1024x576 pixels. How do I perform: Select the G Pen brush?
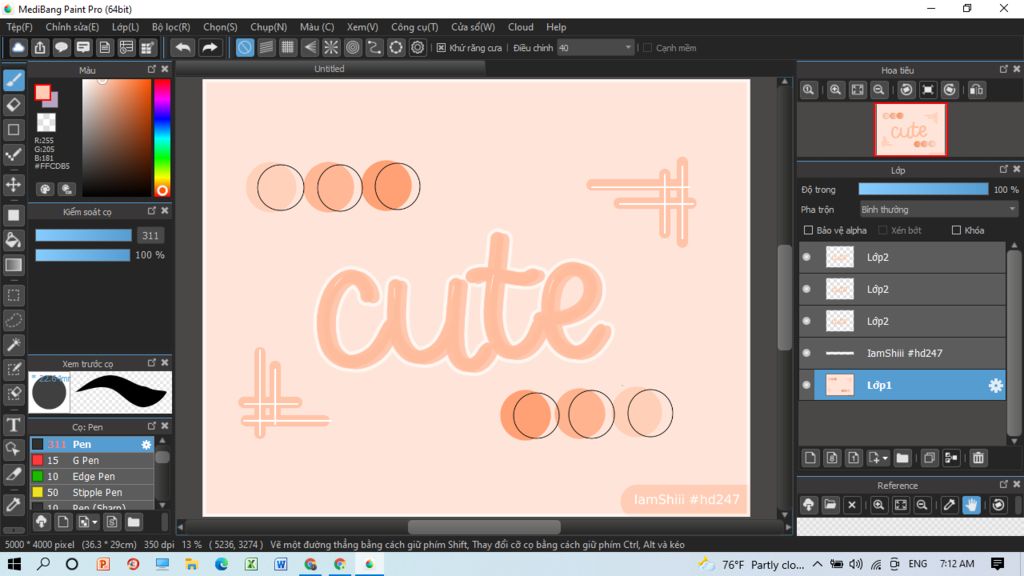(92, 460)
